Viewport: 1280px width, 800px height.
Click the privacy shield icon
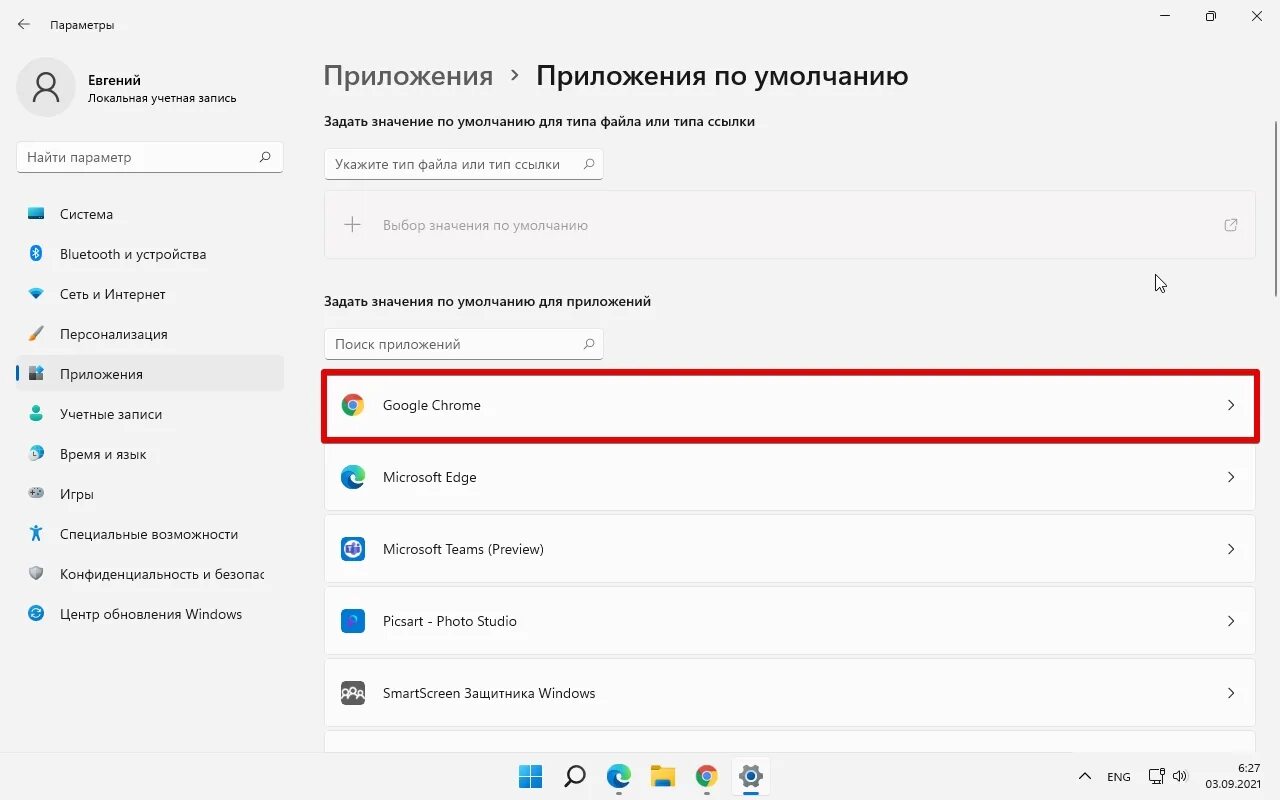point(36,574)
